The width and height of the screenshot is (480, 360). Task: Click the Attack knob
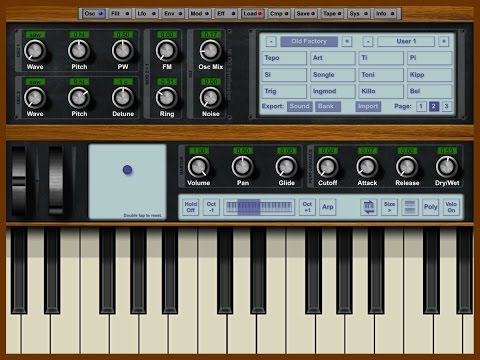click(367, 166)
